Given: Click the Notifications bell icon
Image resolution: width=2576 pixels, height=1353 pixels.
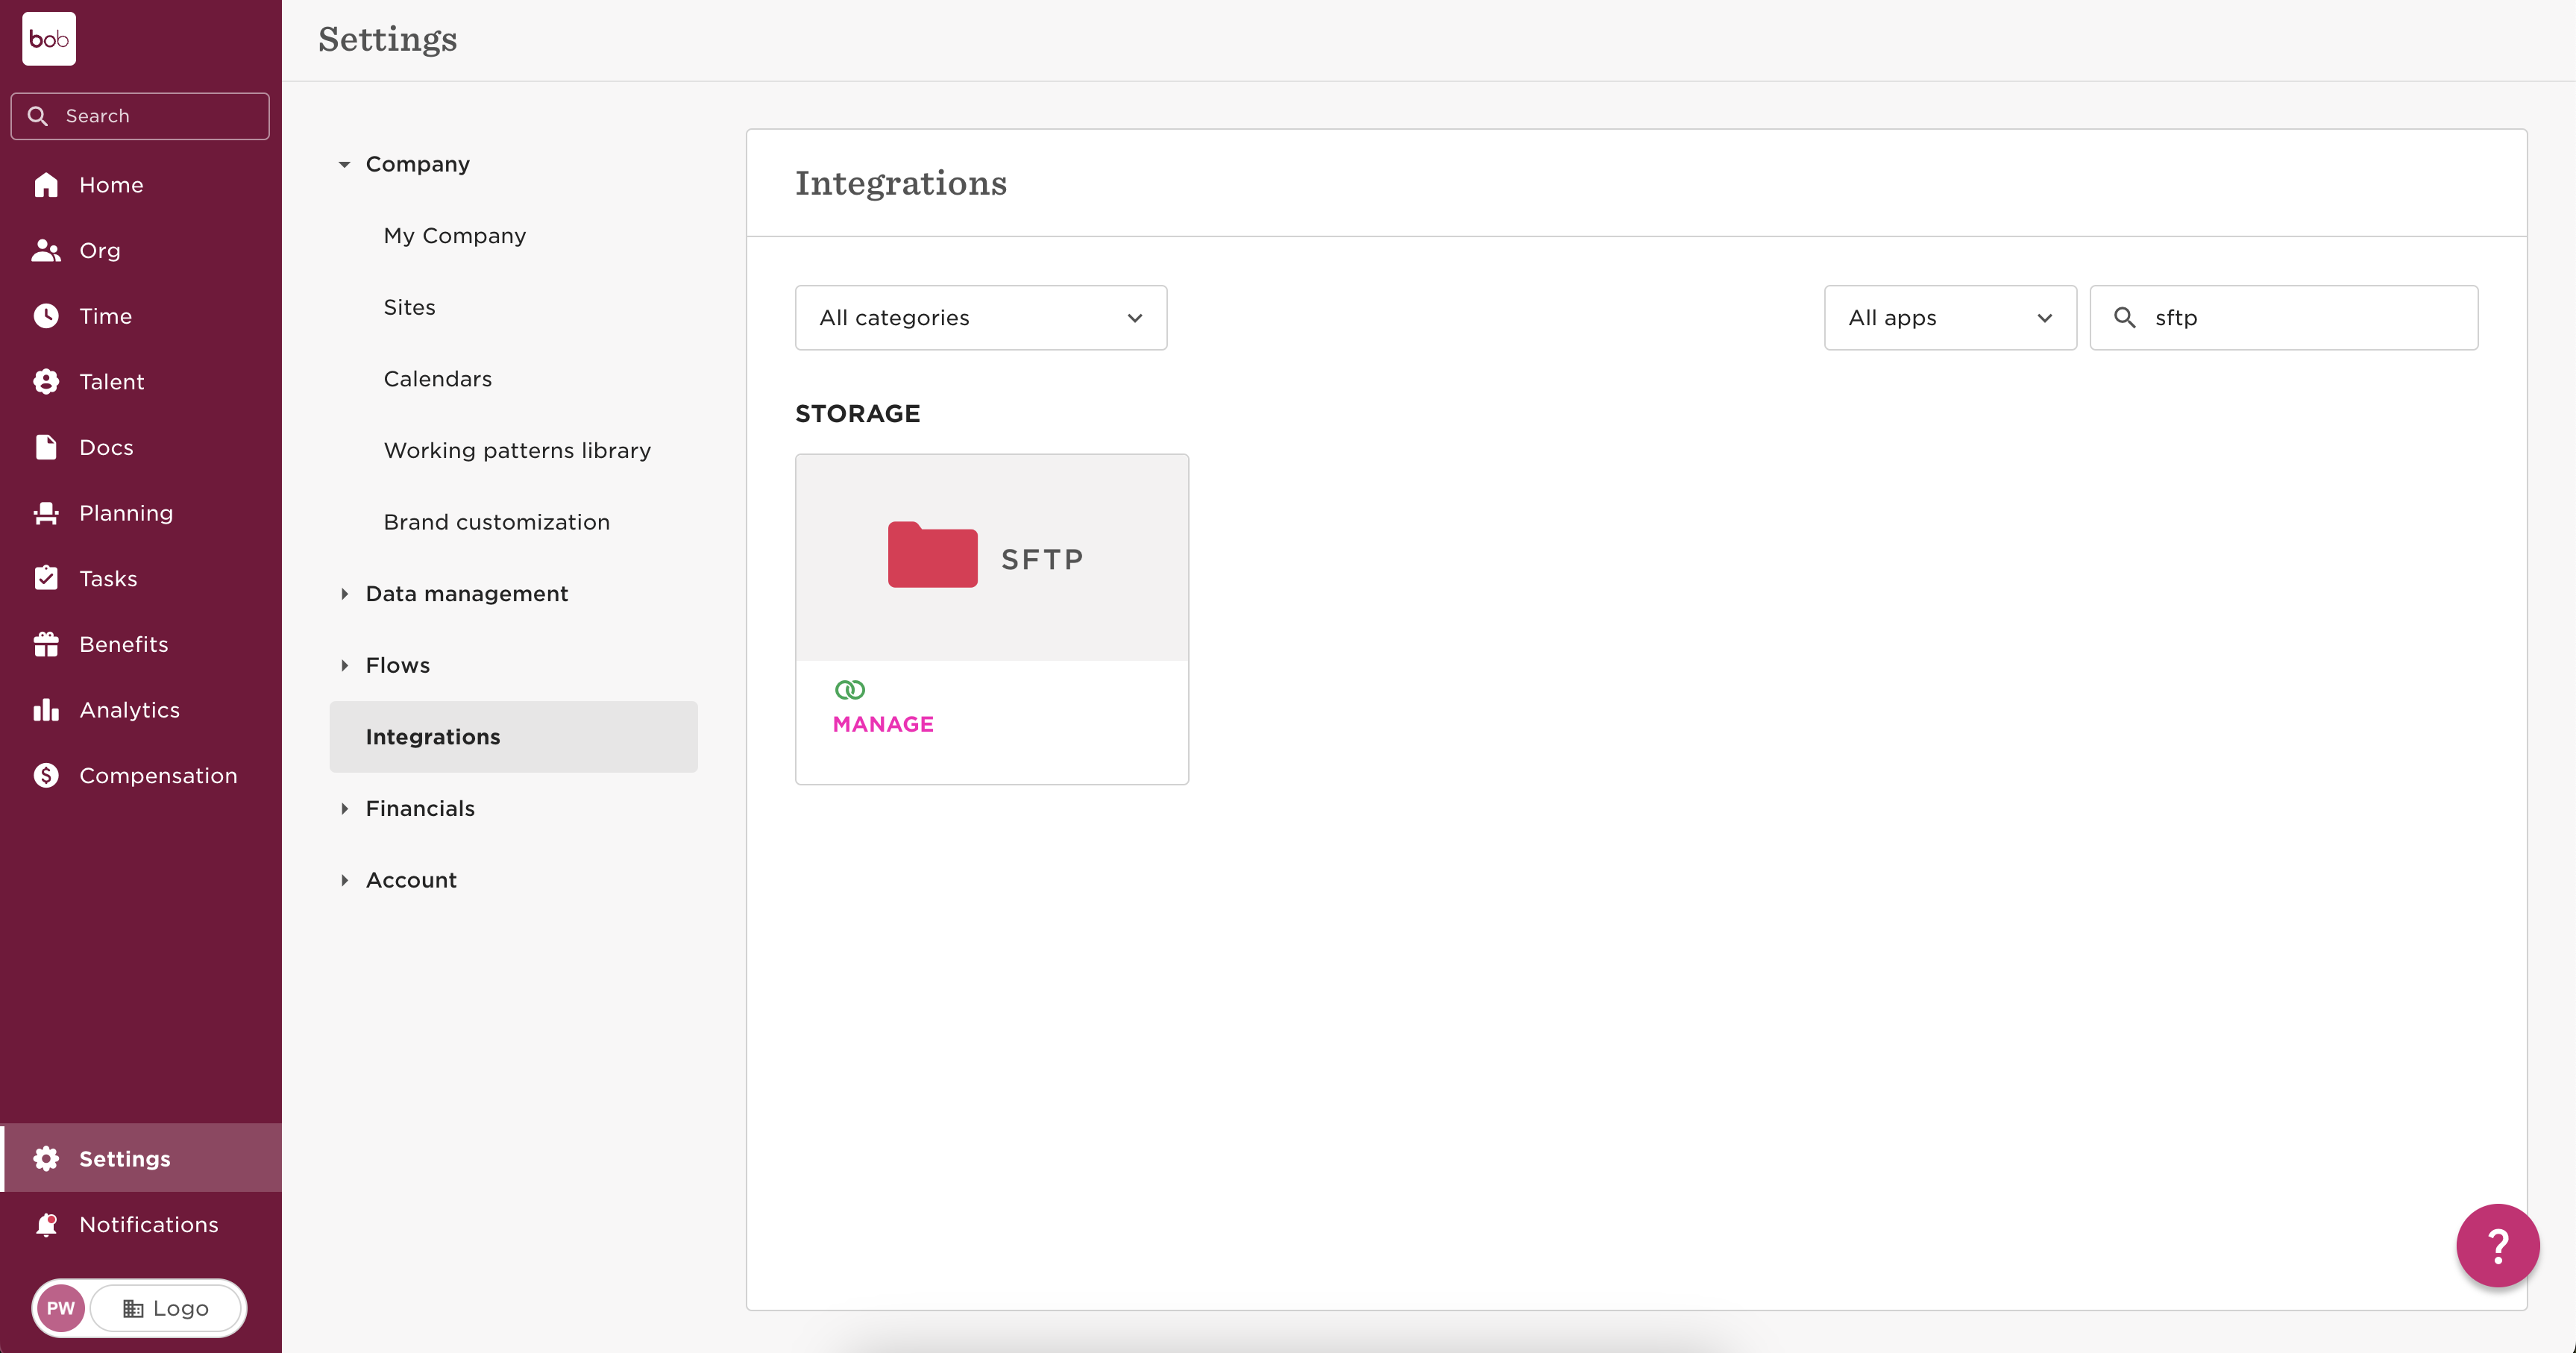Looking at the screenshot, I should (x=46, y=1224).
